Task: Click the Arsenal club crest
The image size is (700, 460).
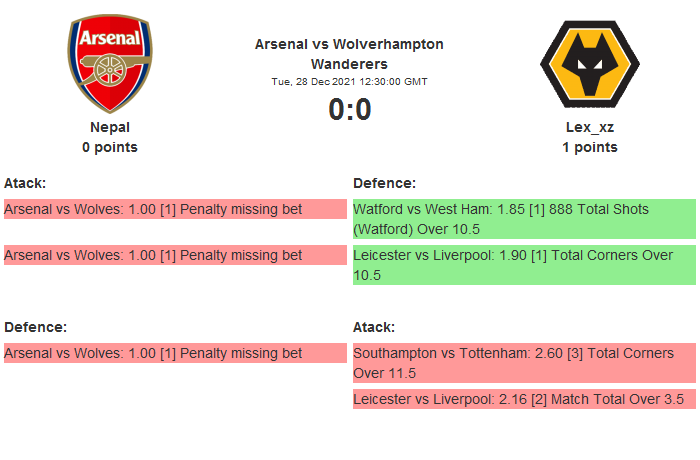Action: point(110,65)
